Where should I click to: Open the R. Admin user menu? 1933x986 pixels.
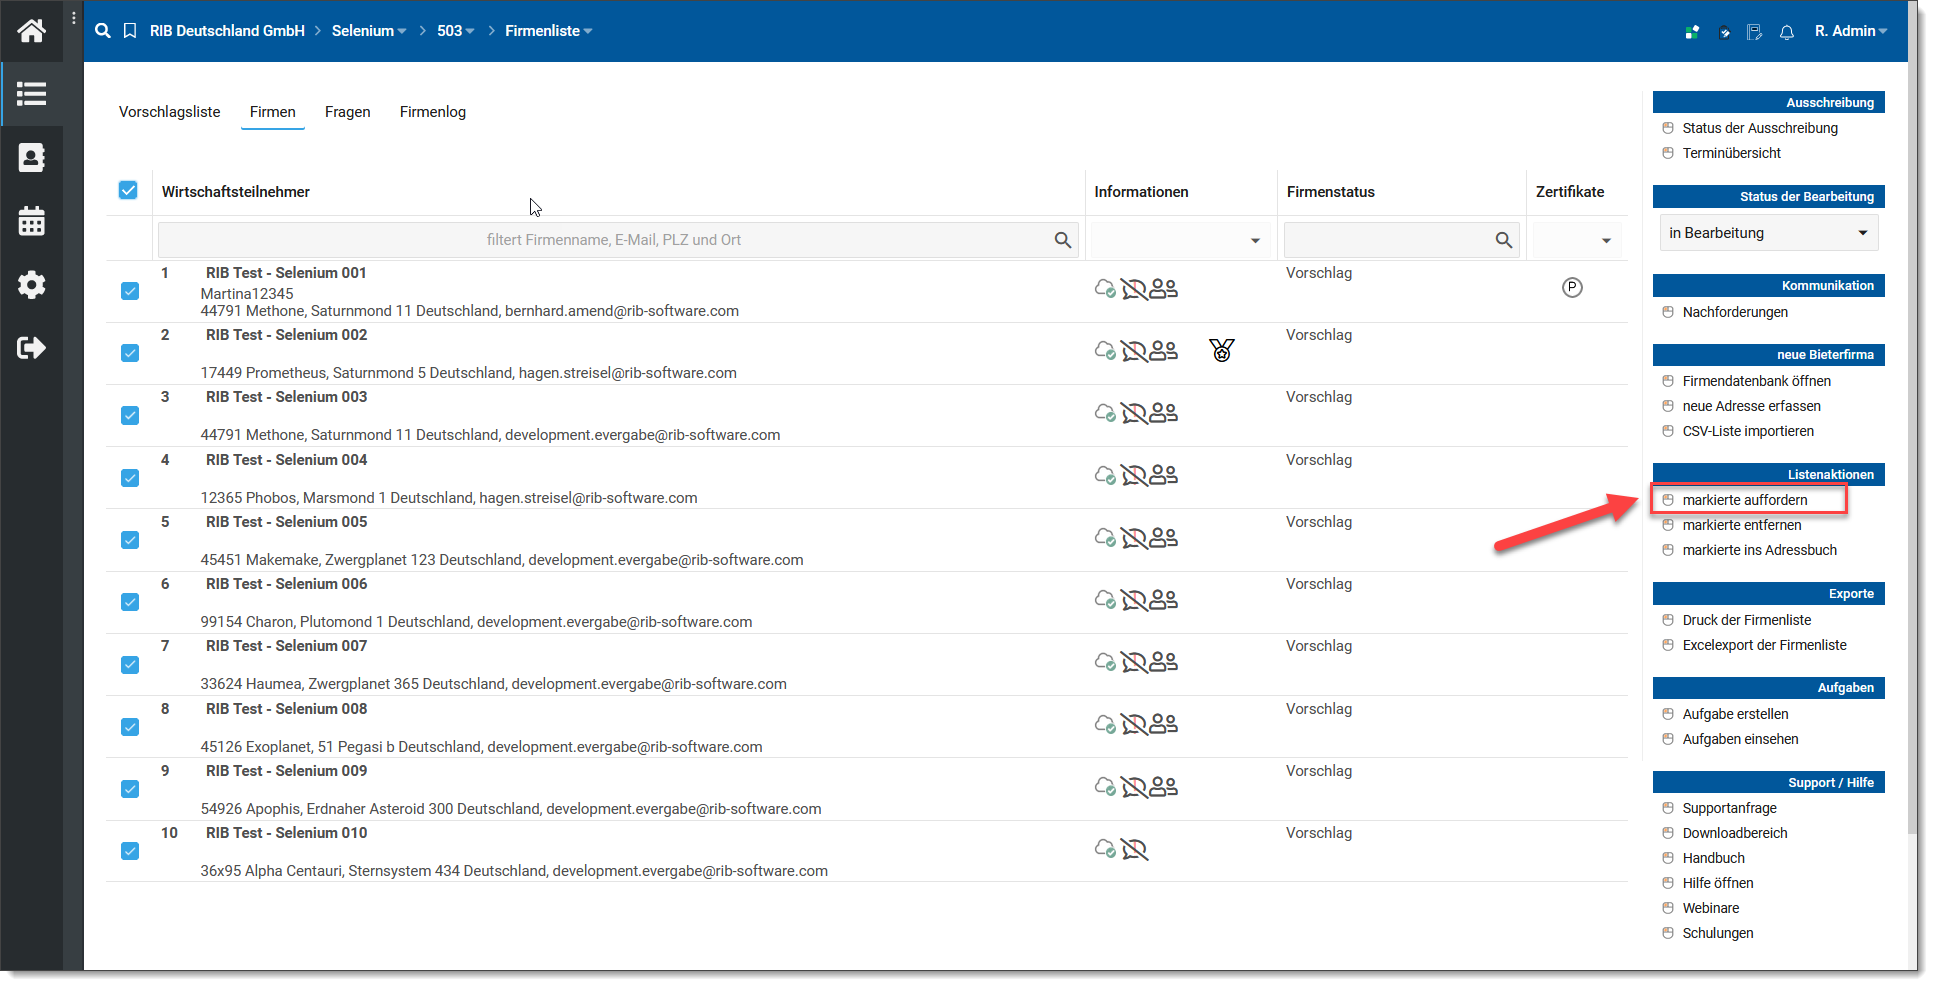(x=1851, y=31)
